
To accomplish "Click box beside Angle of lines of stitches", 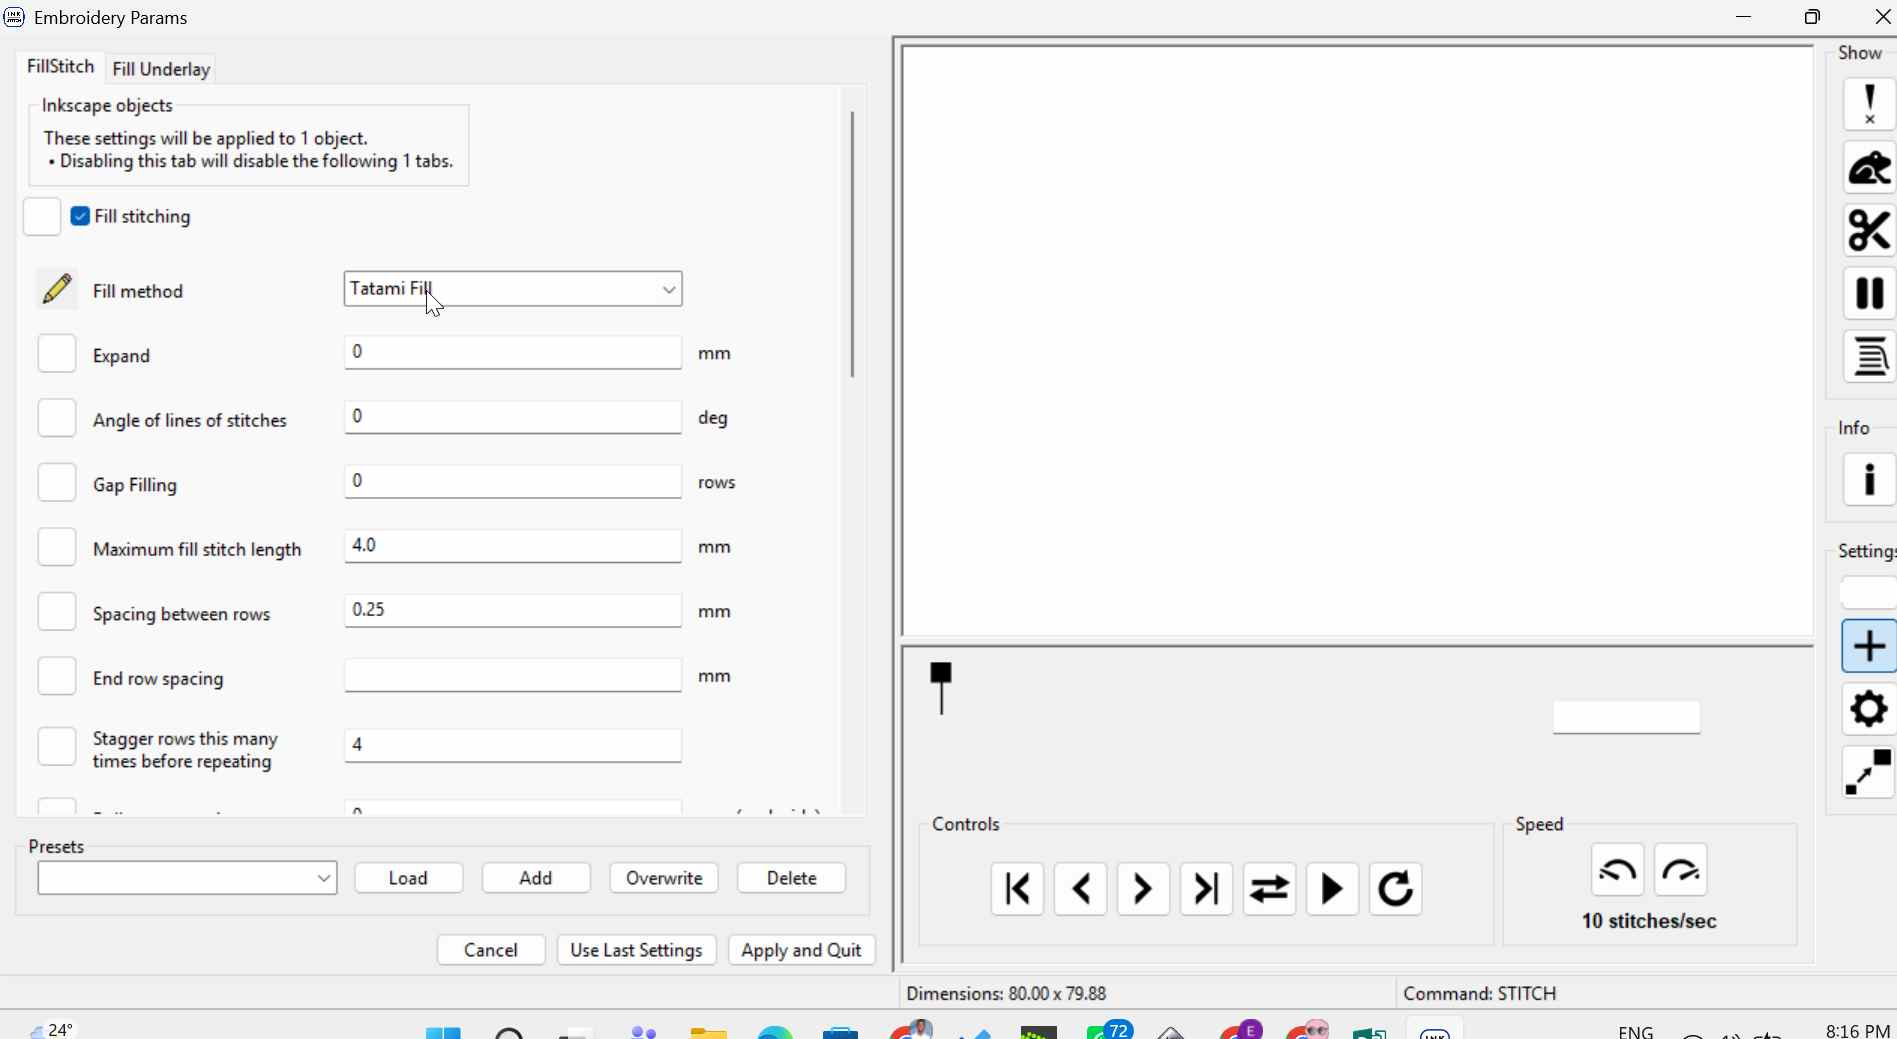I will (57, 418).
